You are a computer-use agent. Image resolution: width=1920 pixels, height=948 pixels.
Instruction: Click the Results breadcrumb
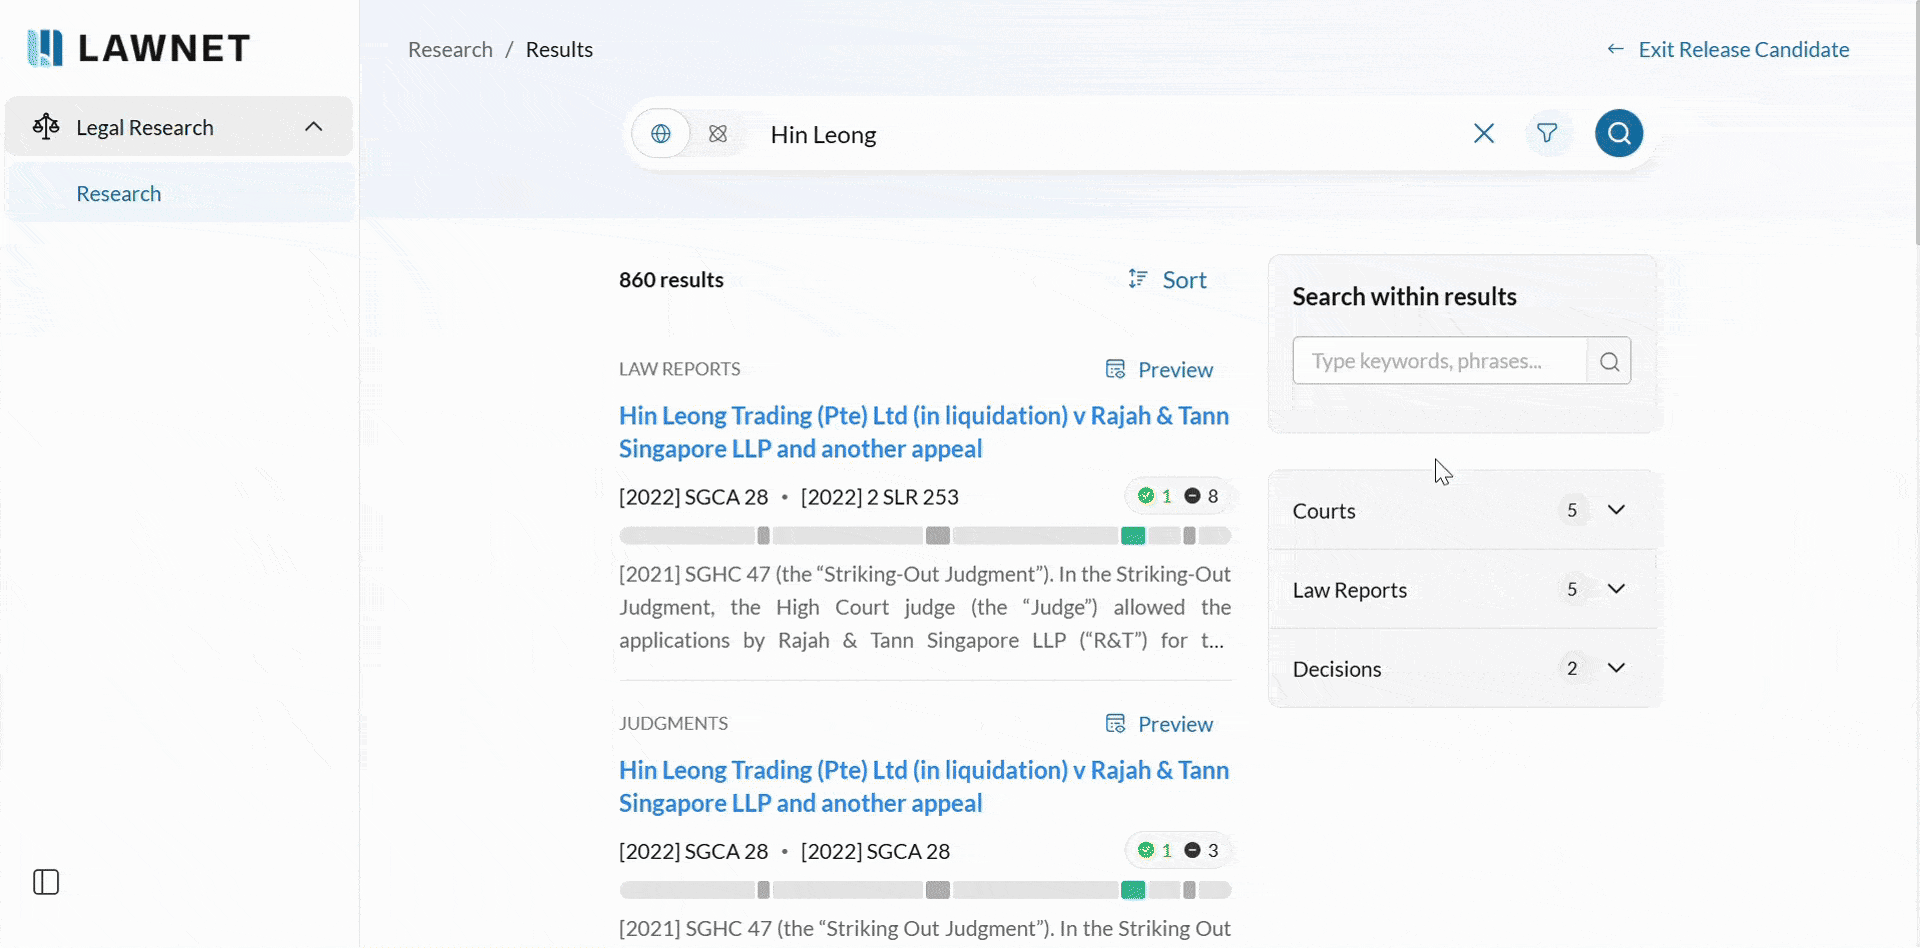pos(559,50)
